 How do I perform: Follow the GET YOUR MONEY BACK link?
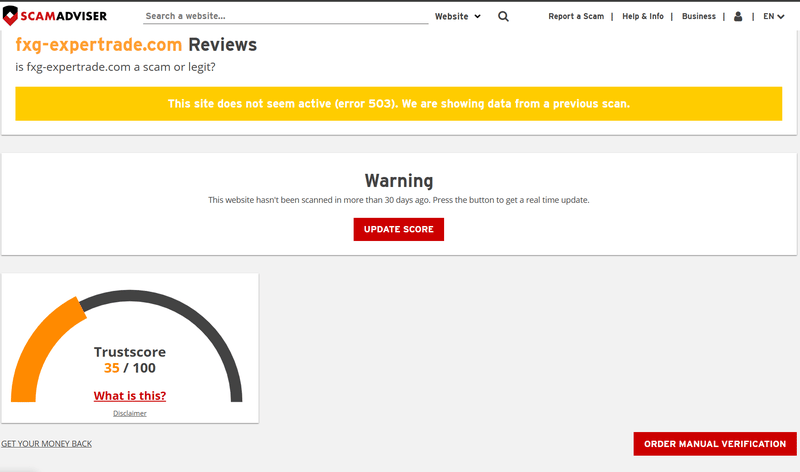tap(46, 443)
